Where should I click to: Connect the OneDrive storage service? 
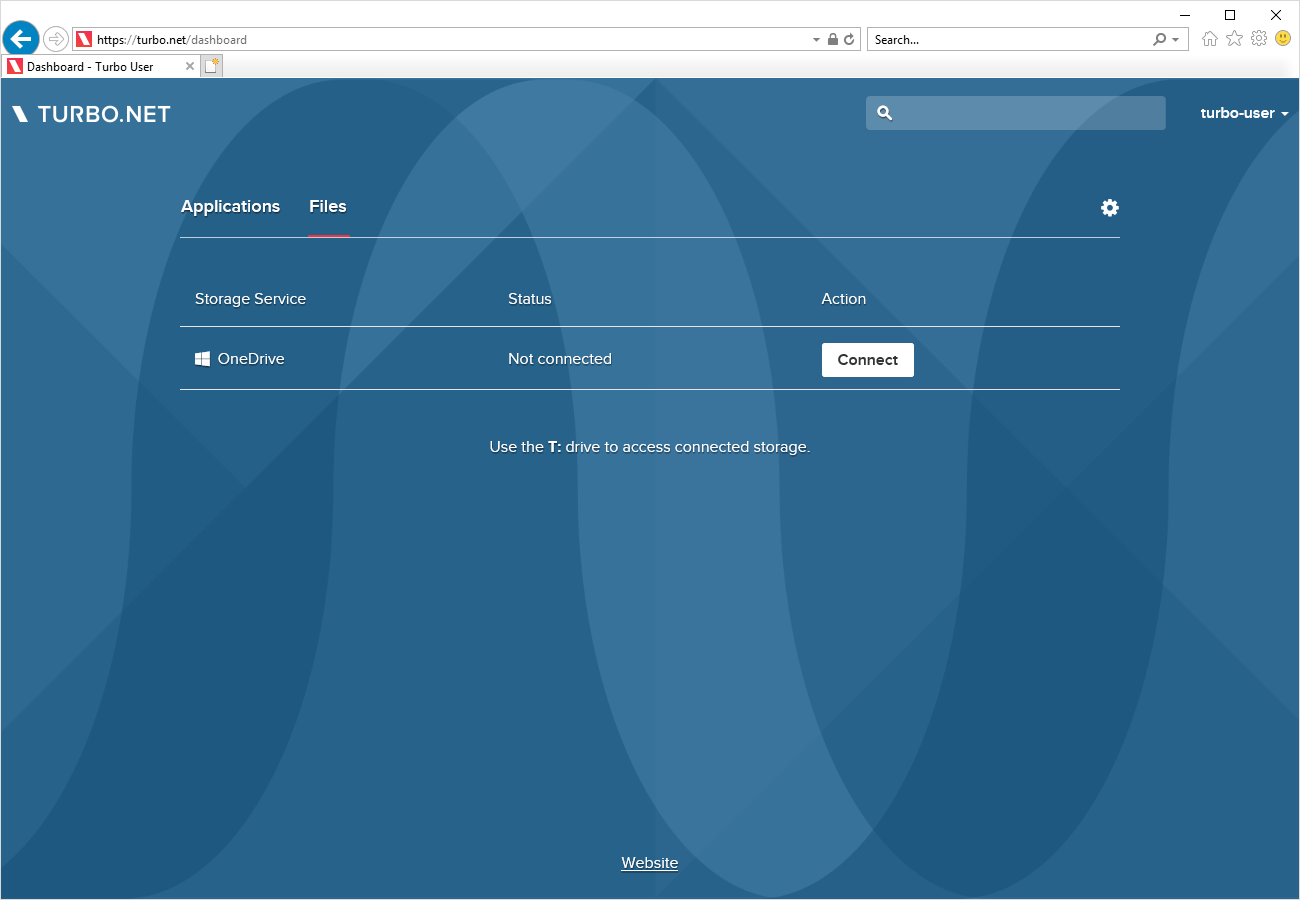[867, 359]
